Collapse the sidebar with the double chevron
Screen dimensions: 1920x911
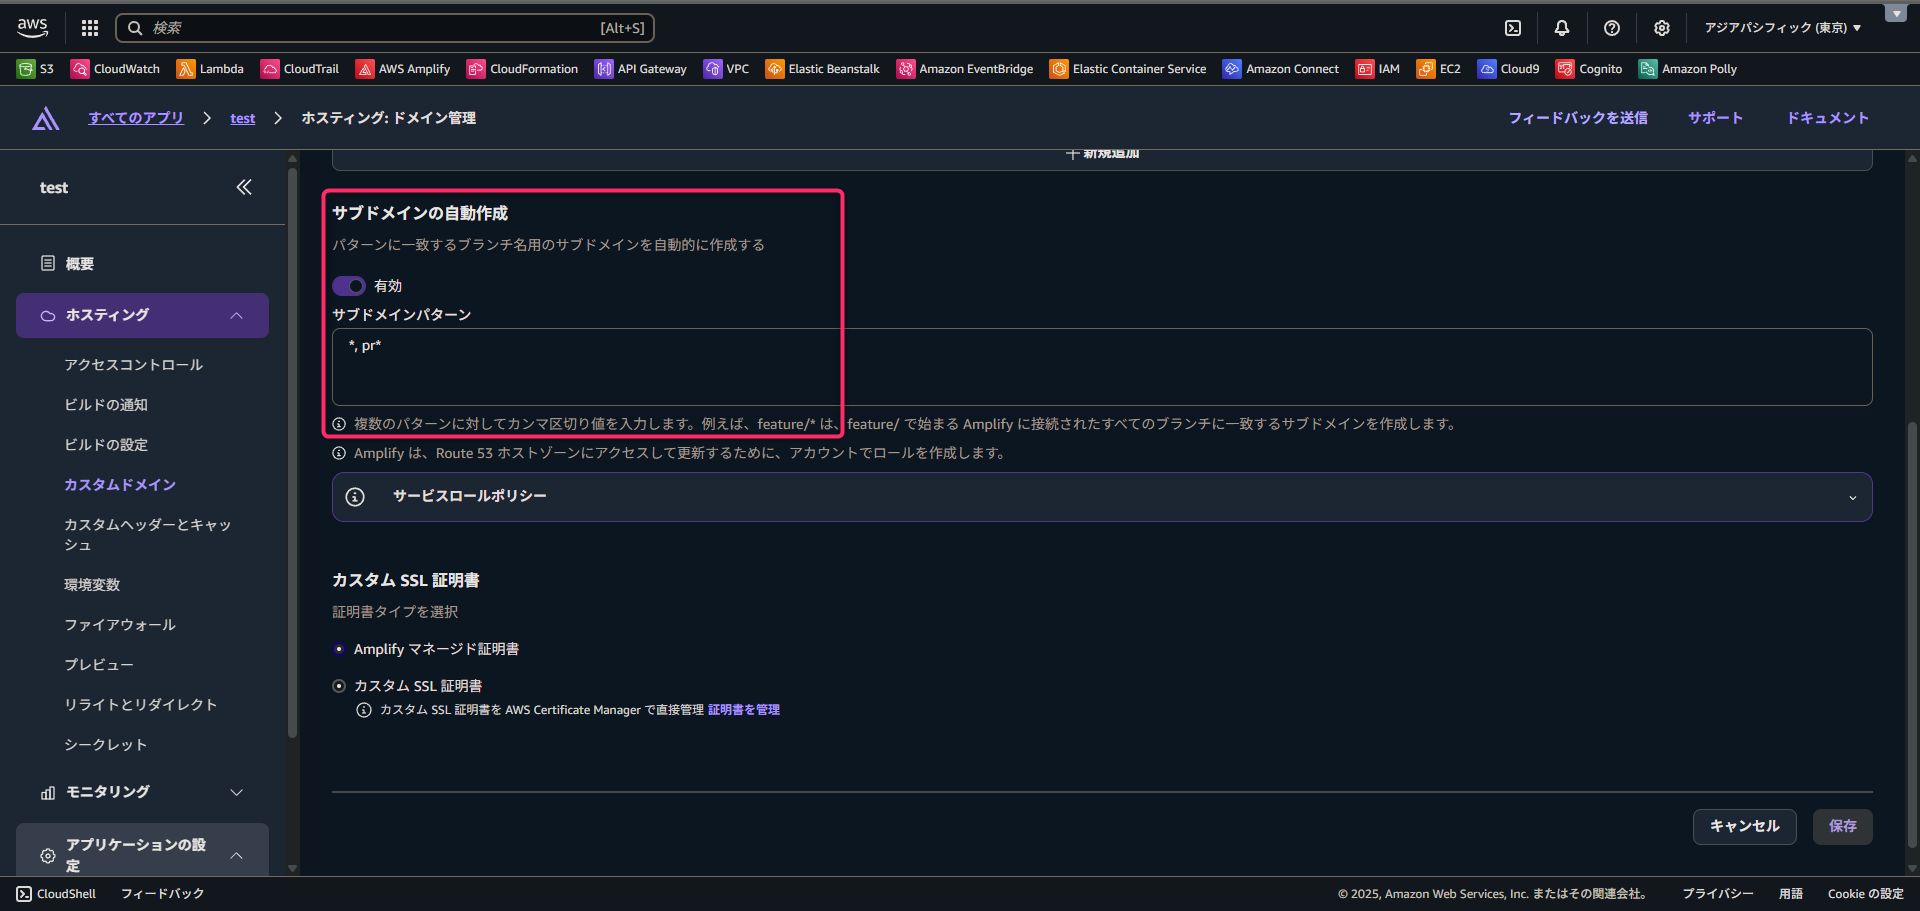[244, 187]
